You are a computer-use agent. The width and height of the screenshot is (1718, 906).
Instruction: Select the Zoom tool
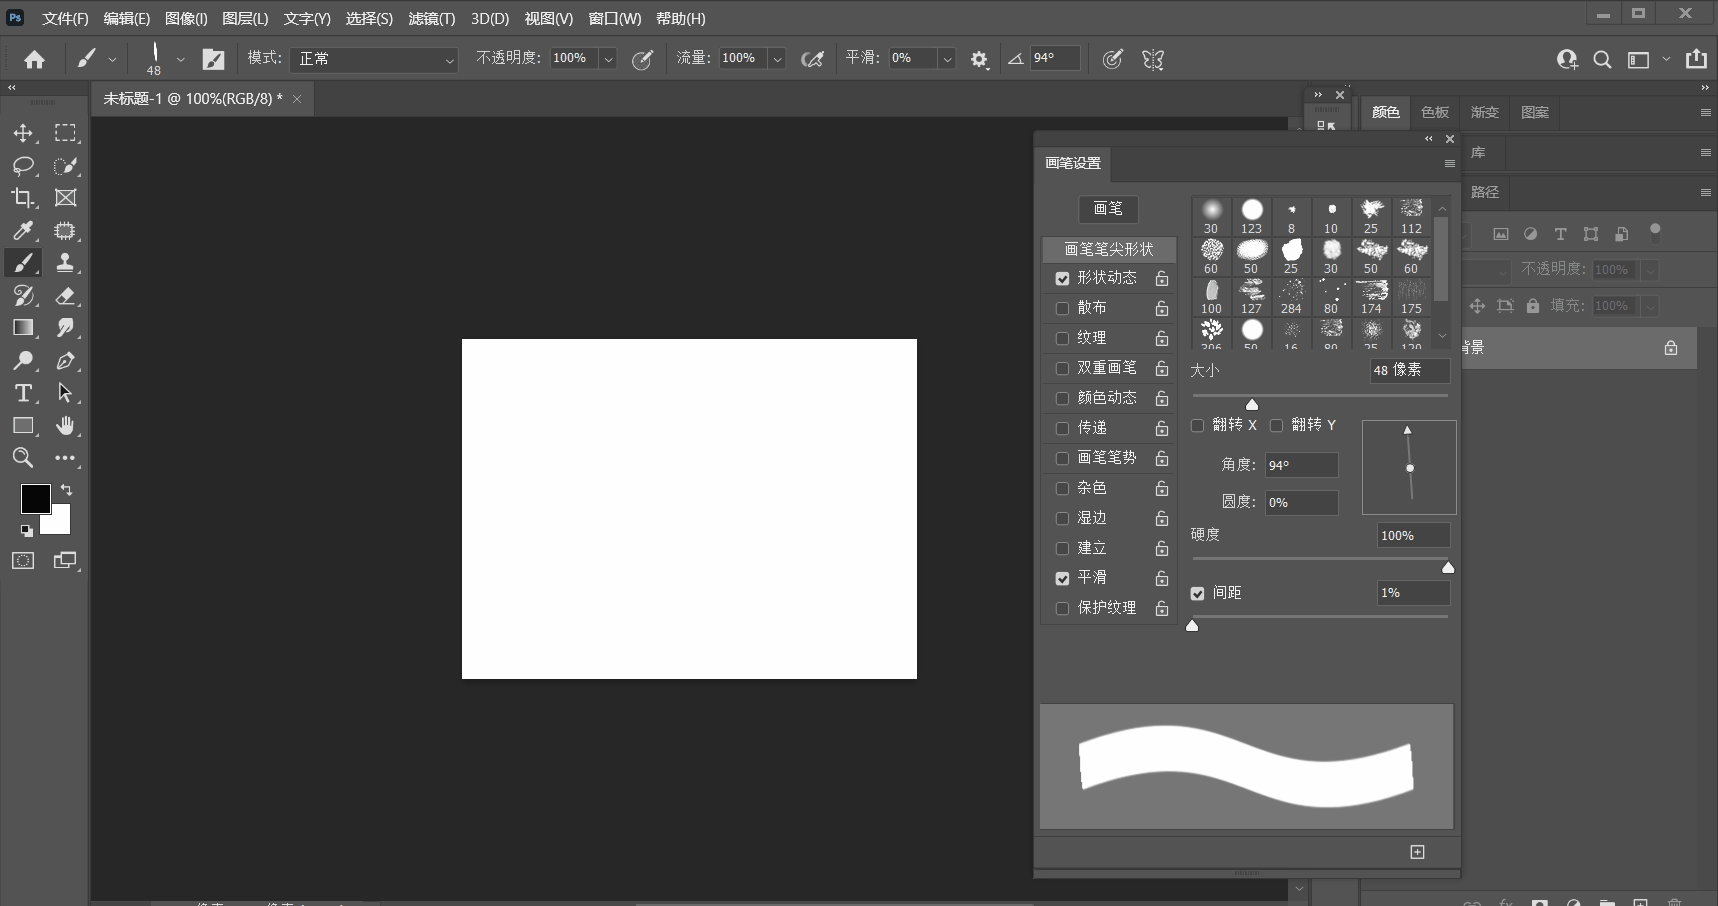(x=23, y=458)
